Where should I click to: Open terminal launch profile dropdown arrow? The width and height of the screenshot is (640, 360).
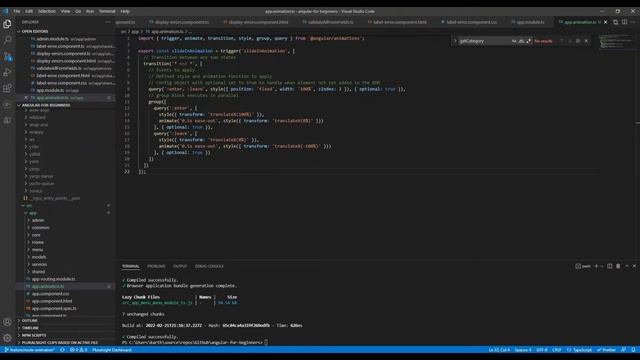click(x=602, y=266)
